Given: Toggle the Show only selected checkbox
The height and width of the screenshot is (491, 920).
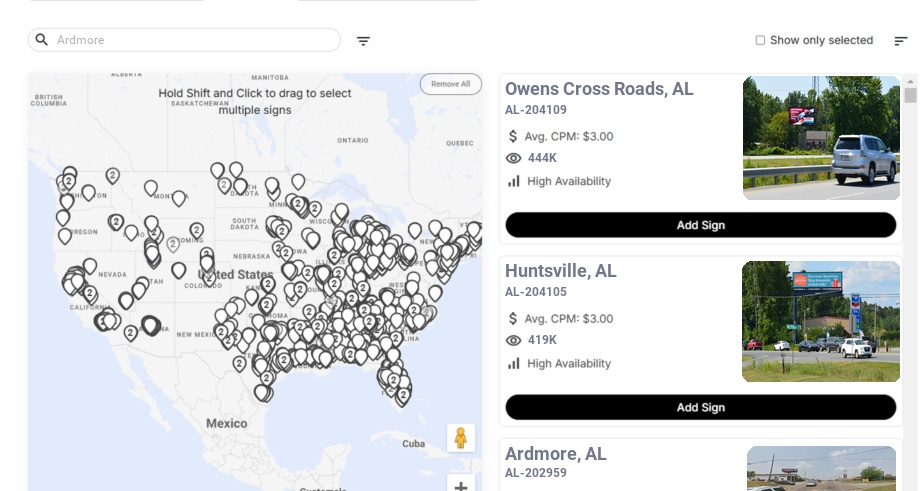Looking at the screenshot, I should pyautogui.click(x=760, y=41).
